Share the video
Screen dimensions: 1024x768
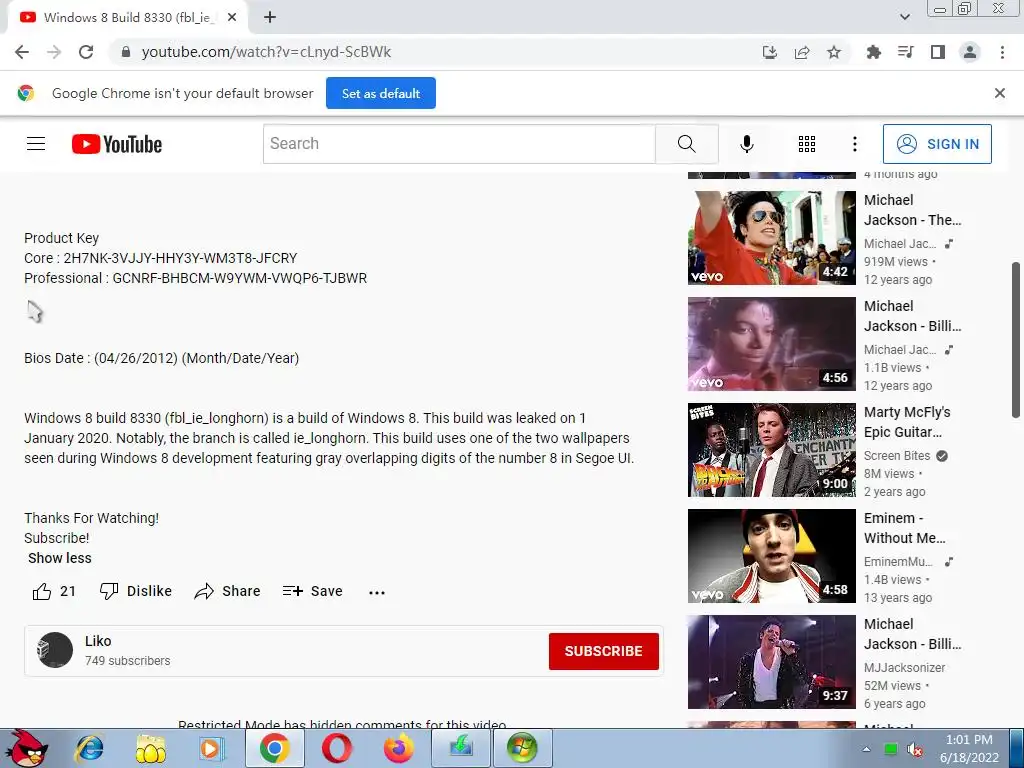pos(227,591)
